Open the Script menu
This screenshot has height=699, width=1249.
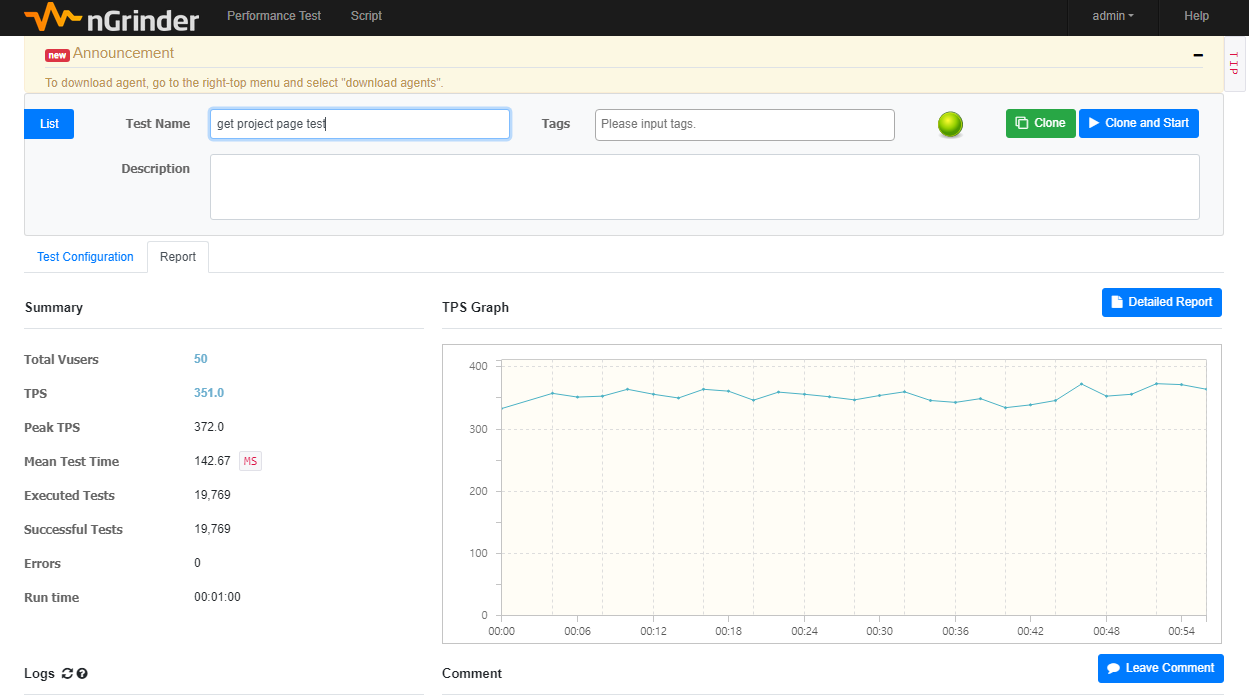click(366, 16)
